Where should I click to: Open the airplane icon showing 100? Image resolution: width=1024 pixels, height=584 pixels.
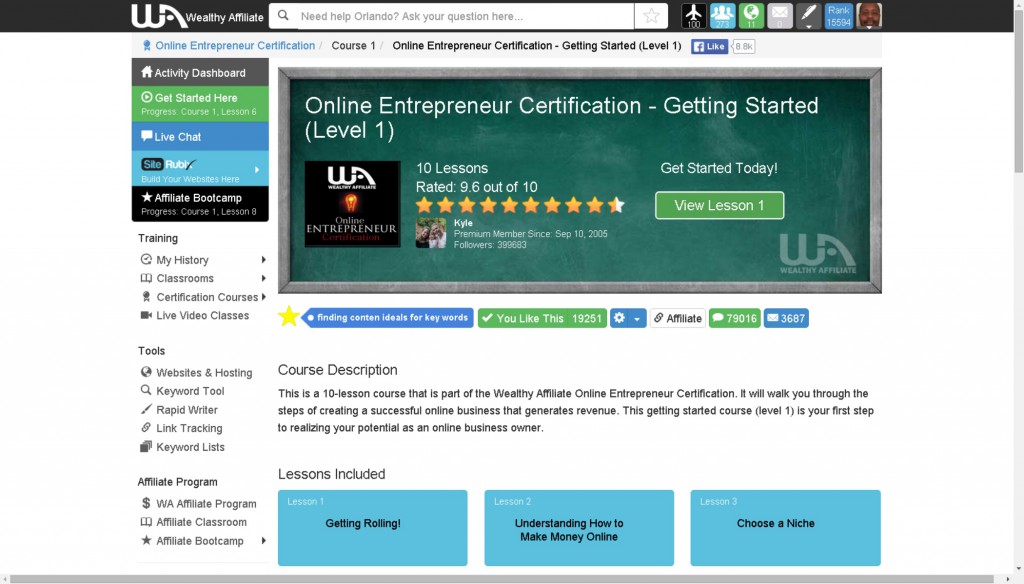coord(694,16)
